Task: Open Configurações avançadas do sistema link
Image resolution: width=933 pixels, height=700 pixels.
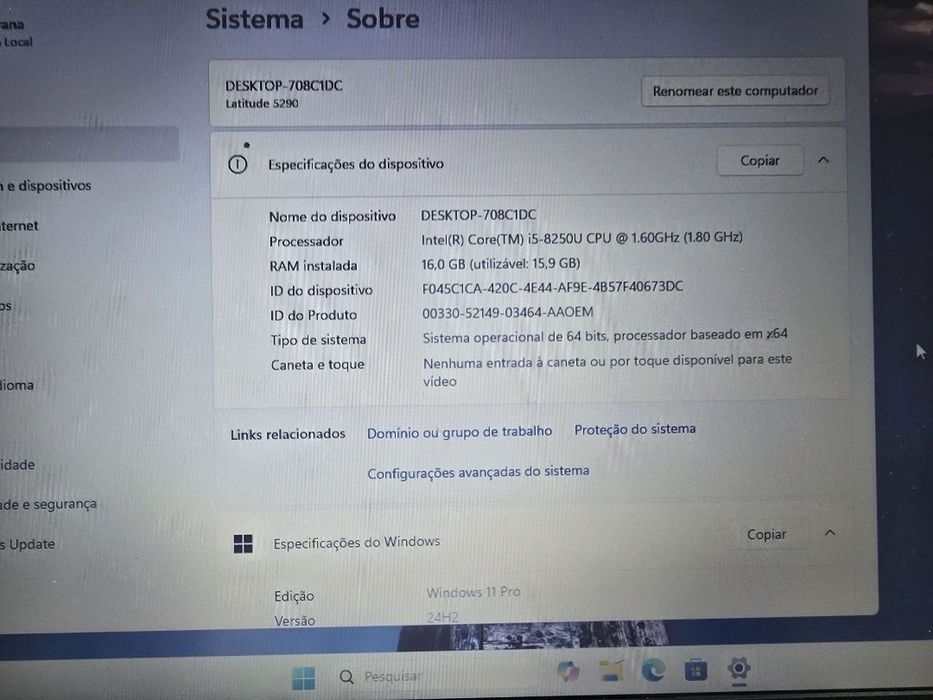Action: tap(478, 473)
